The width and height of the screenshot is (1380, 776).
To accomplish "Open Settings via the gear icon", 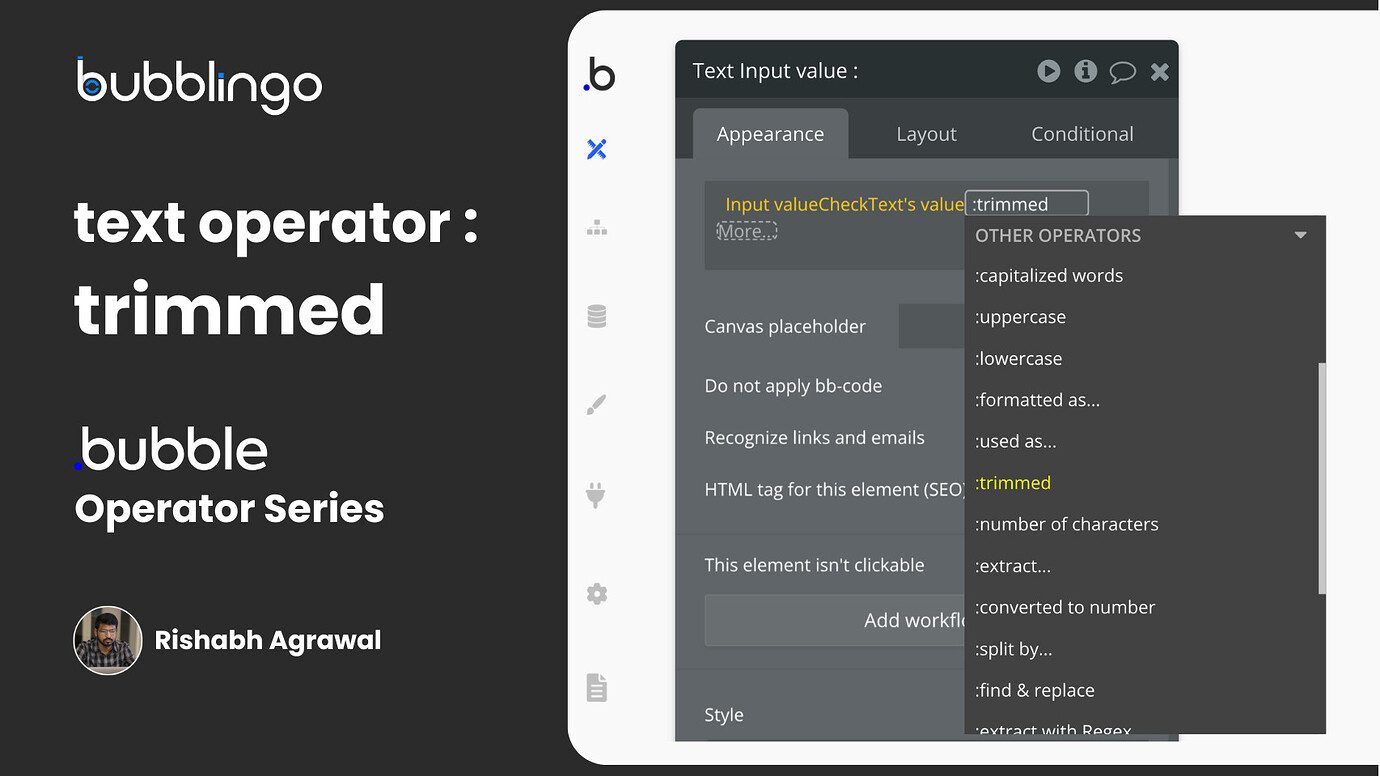I will [597, 593].
